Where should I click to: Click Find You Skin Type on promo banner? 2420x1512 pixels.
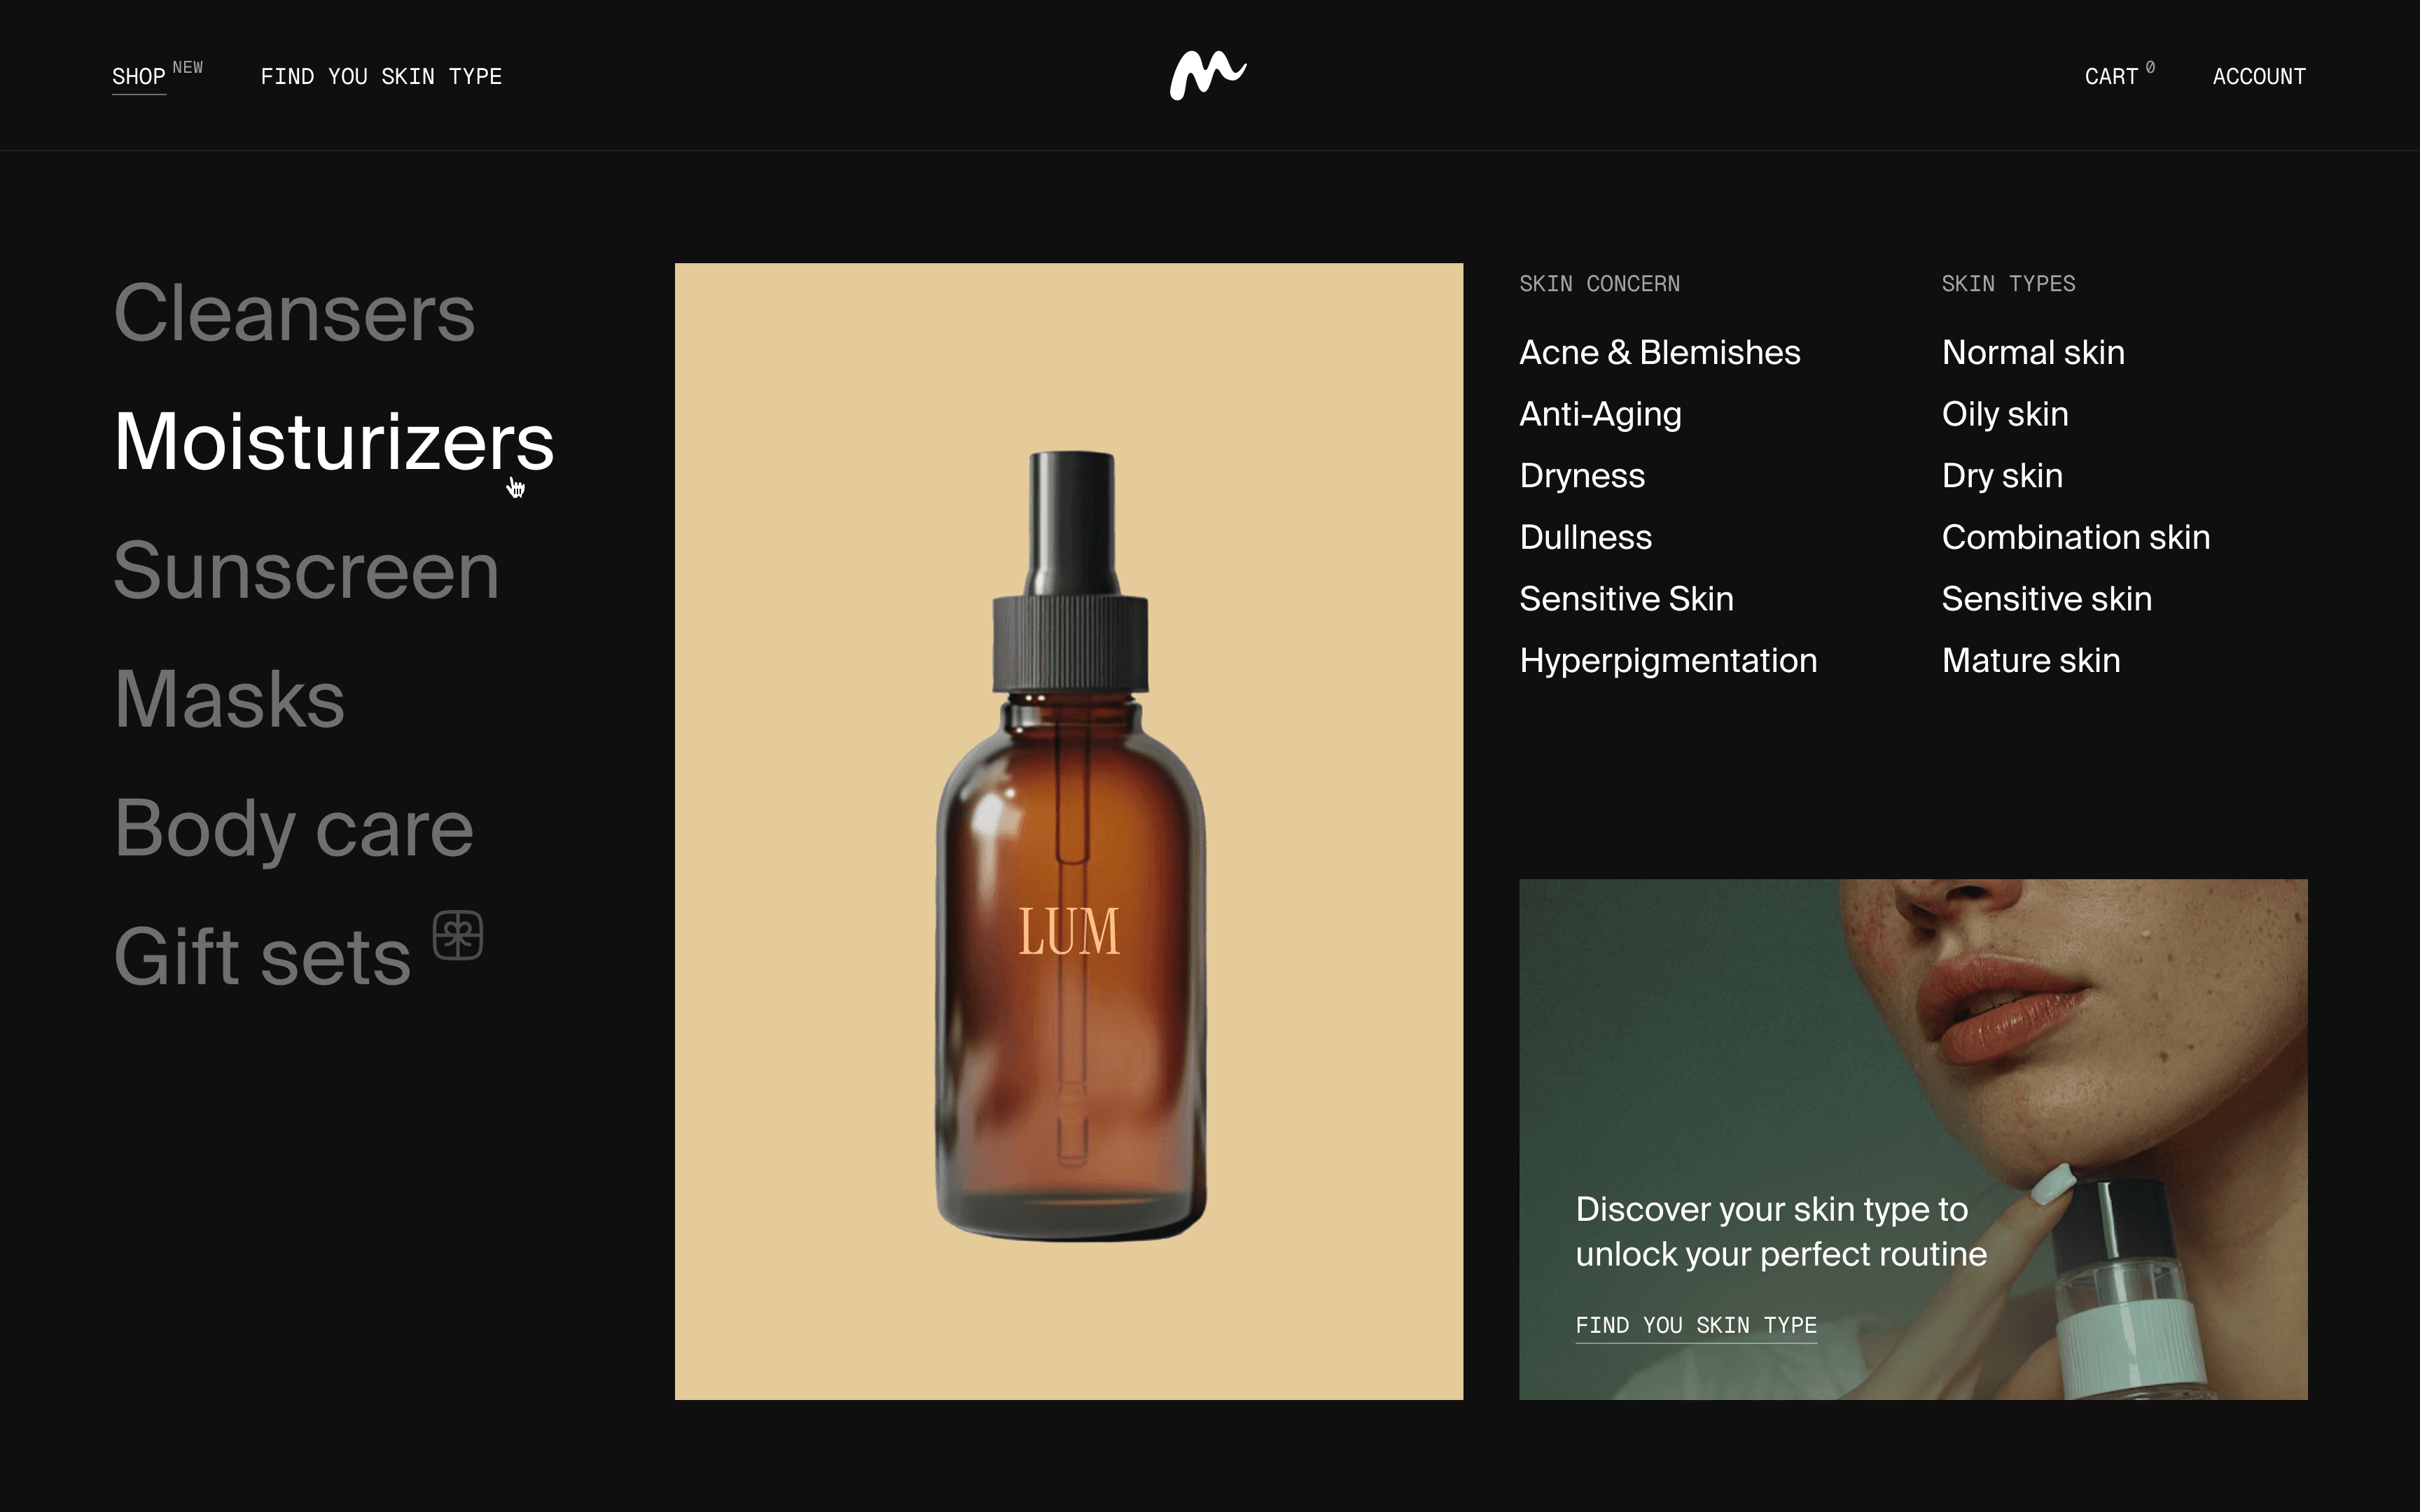(1696, 1326)
